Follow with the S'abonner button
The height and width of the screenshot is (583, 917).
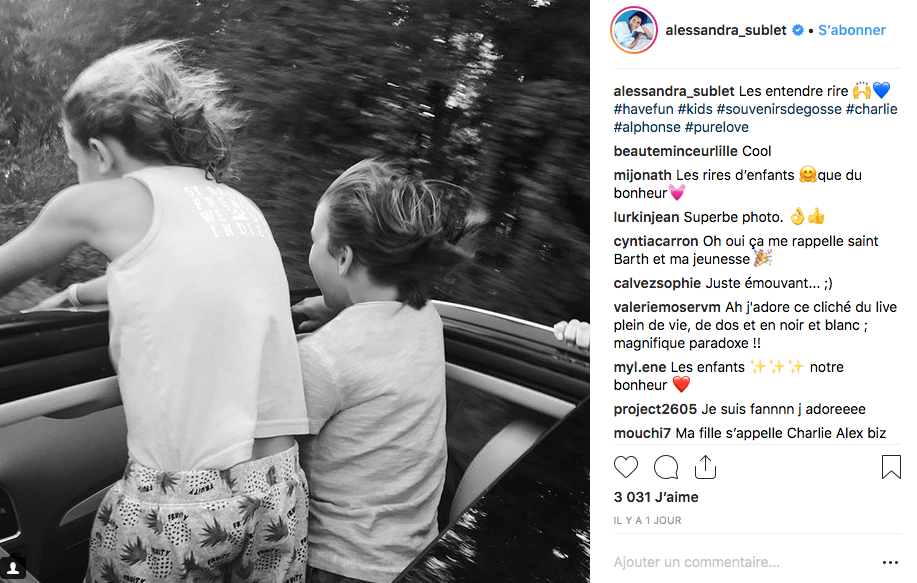852,30
